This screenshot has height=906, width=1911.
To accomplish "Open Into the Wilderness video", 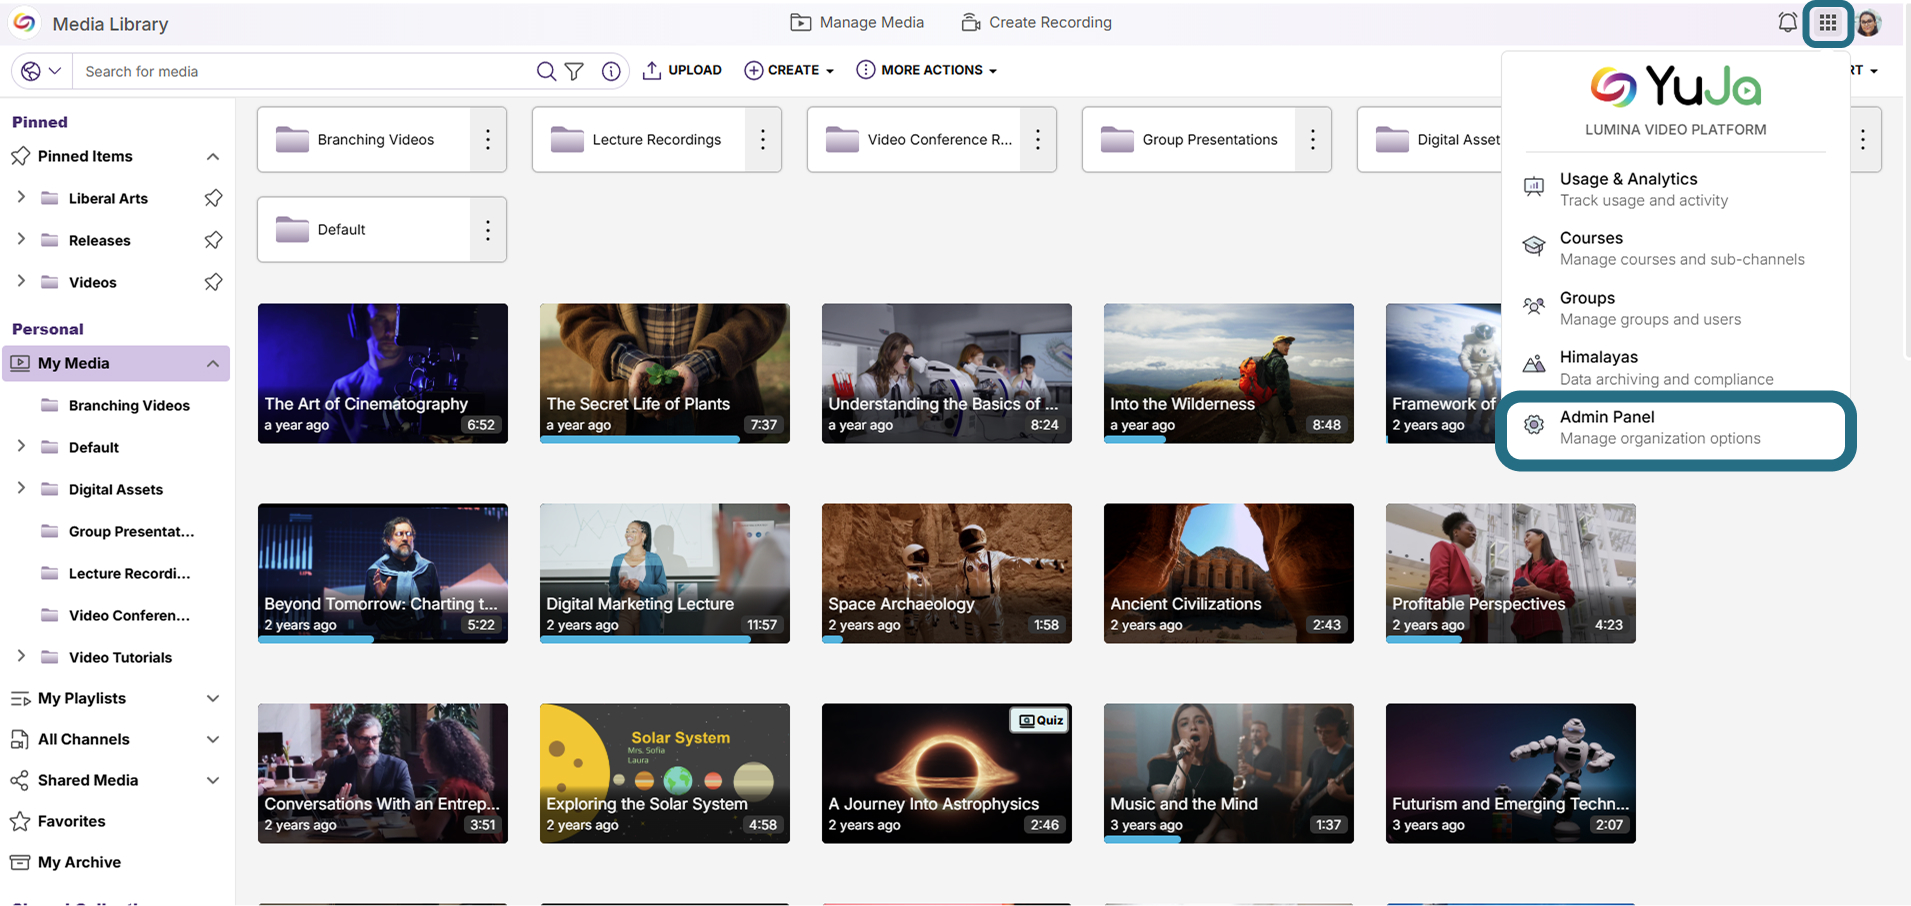I will [x=1229, y=373].
